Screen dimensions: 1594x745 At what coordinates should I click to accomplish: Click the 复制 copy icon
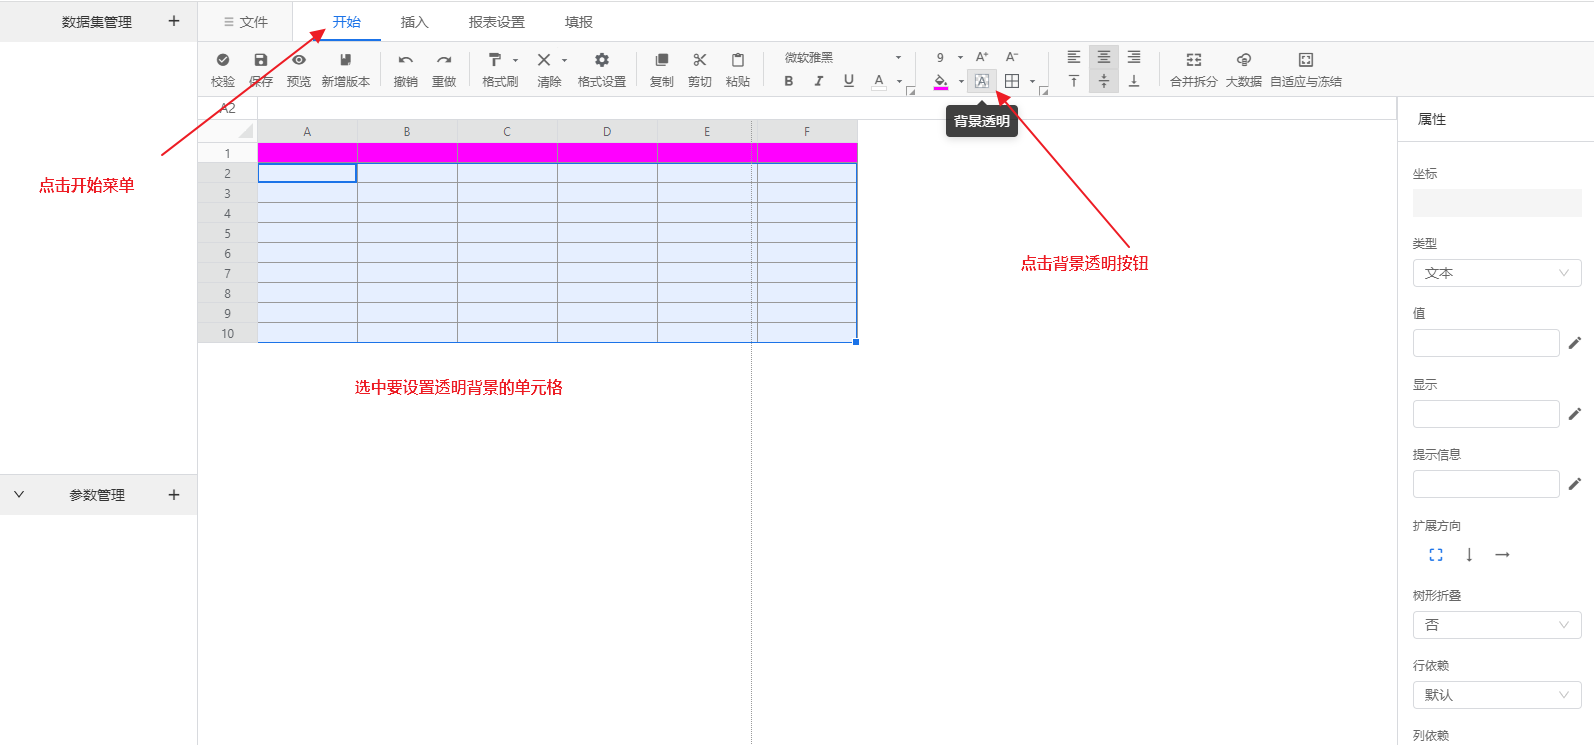click(x=662, y=60)
